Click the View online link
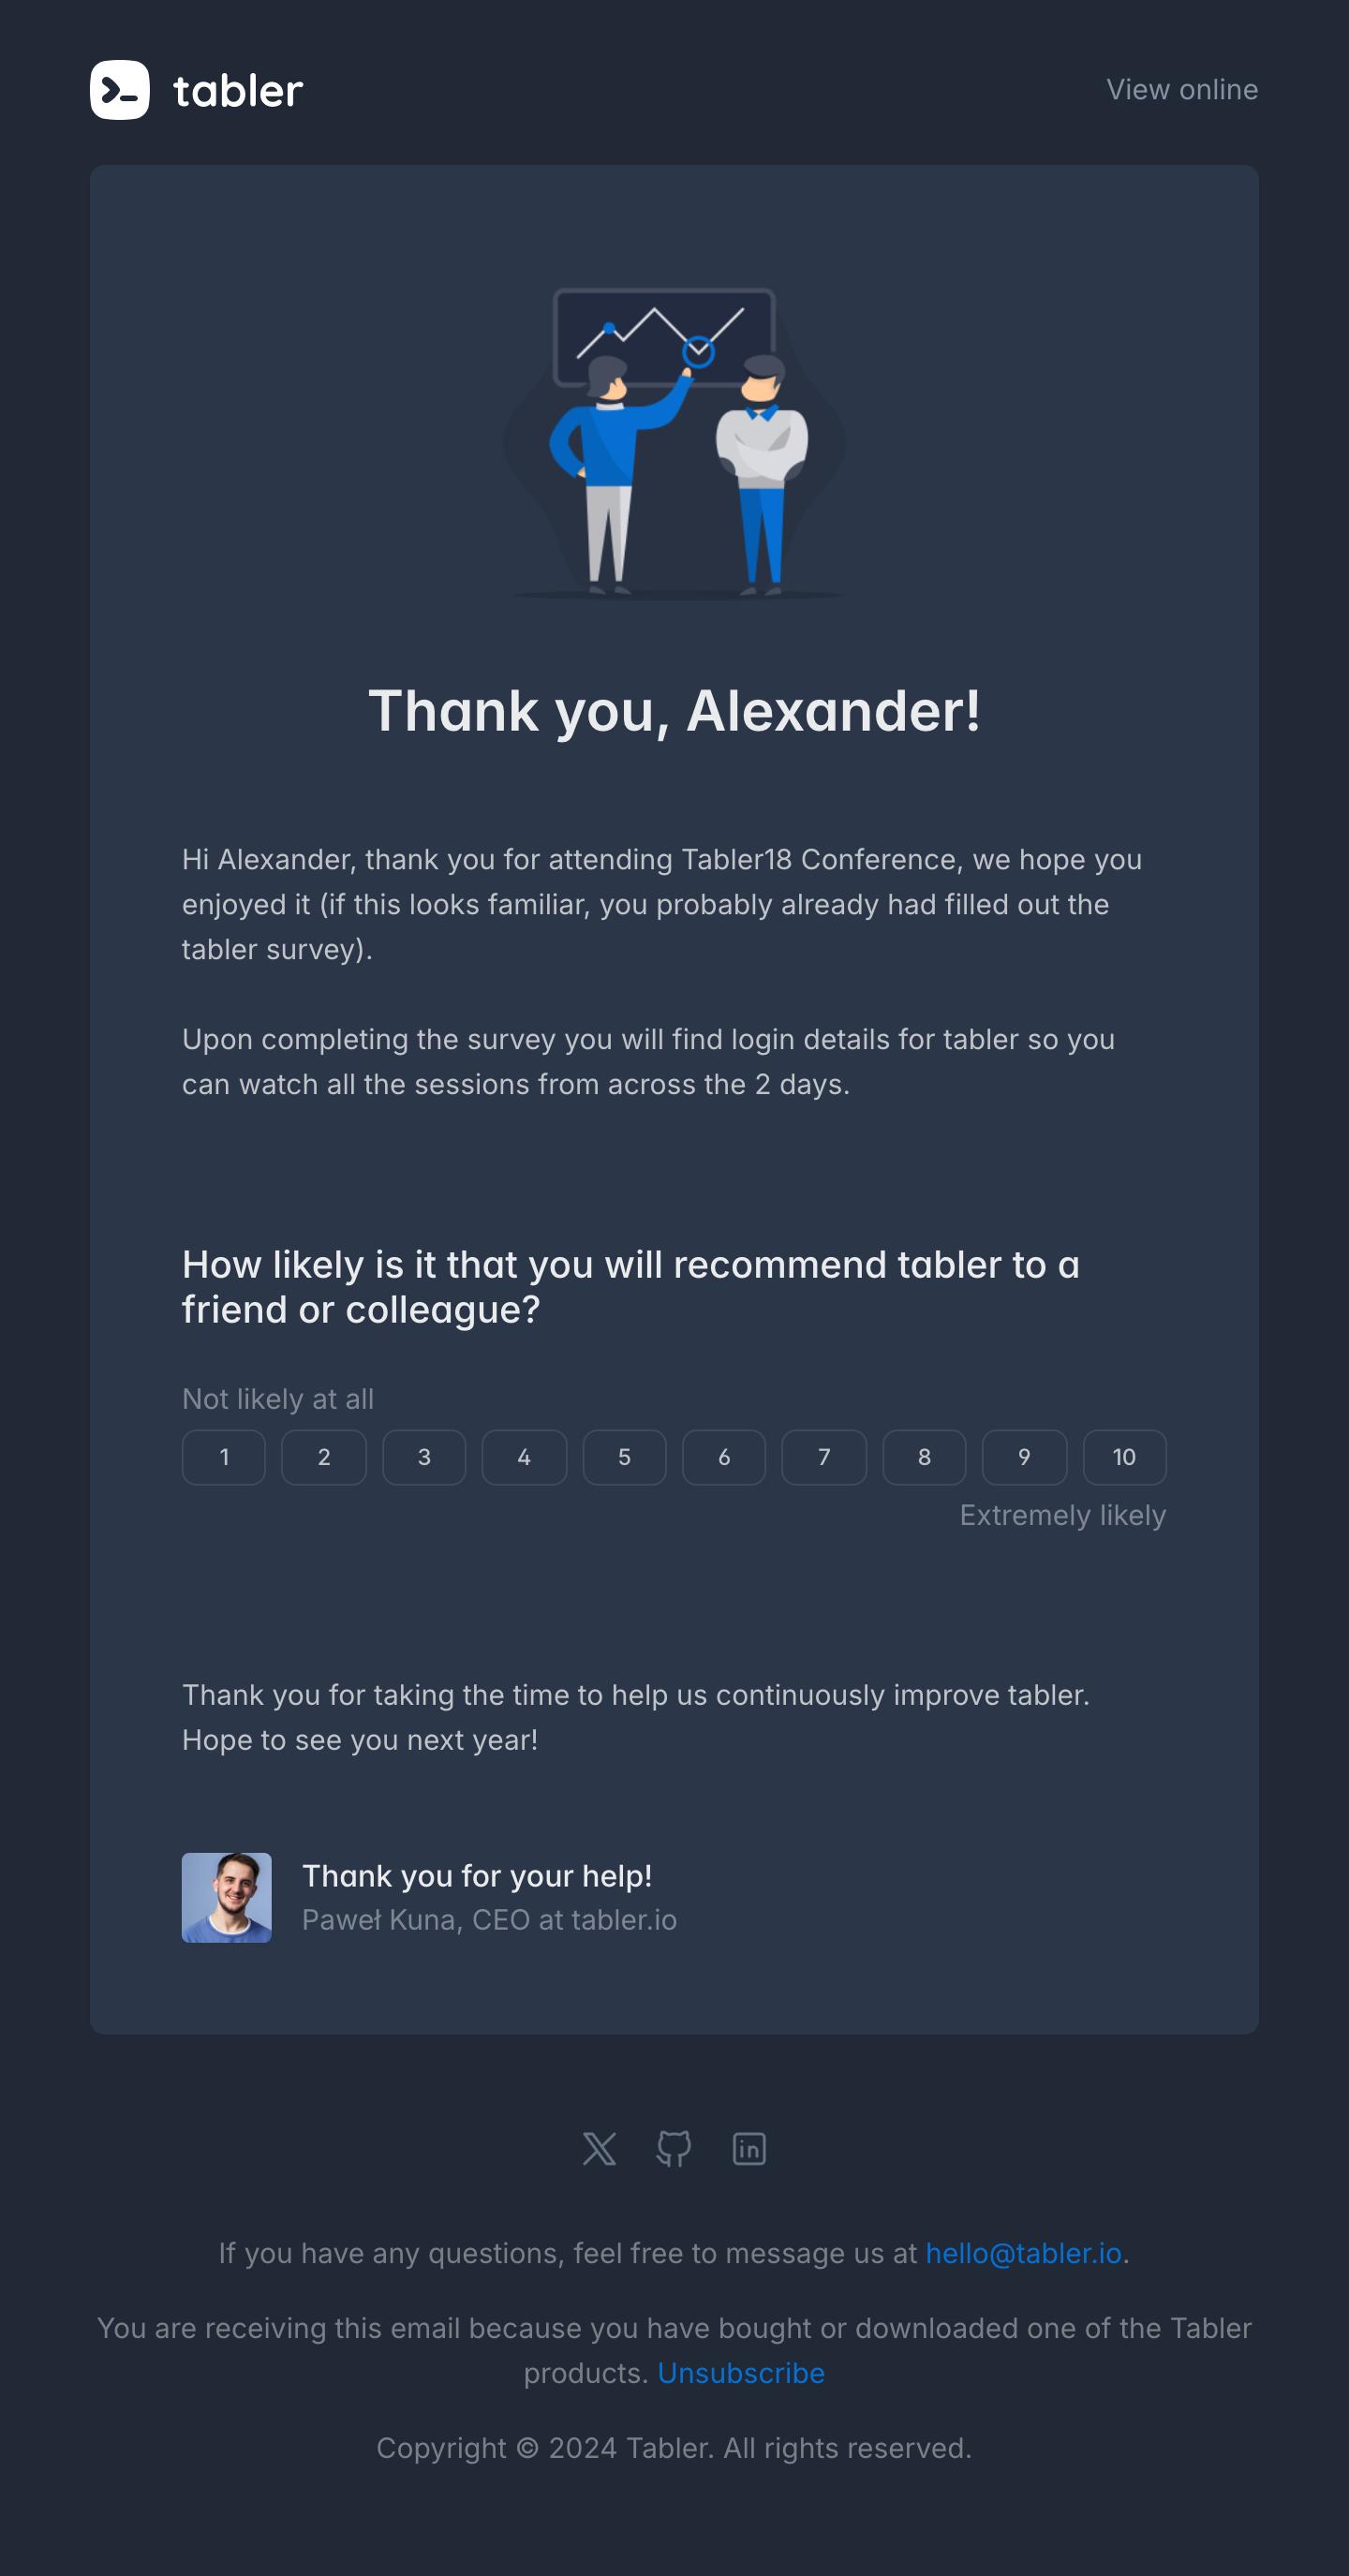This screenshot has height=2576, width=1349. [x=1181, y=90]
